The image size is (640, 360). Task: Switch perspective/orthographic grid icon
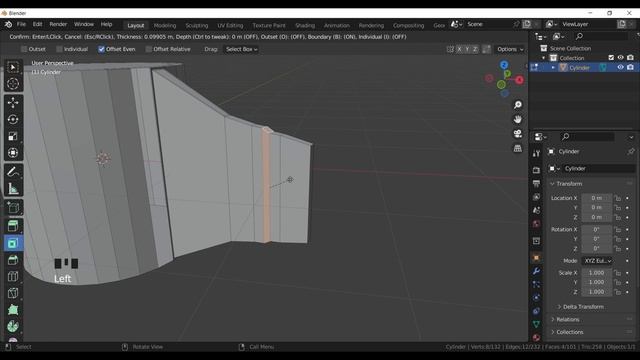pos(518,148)
